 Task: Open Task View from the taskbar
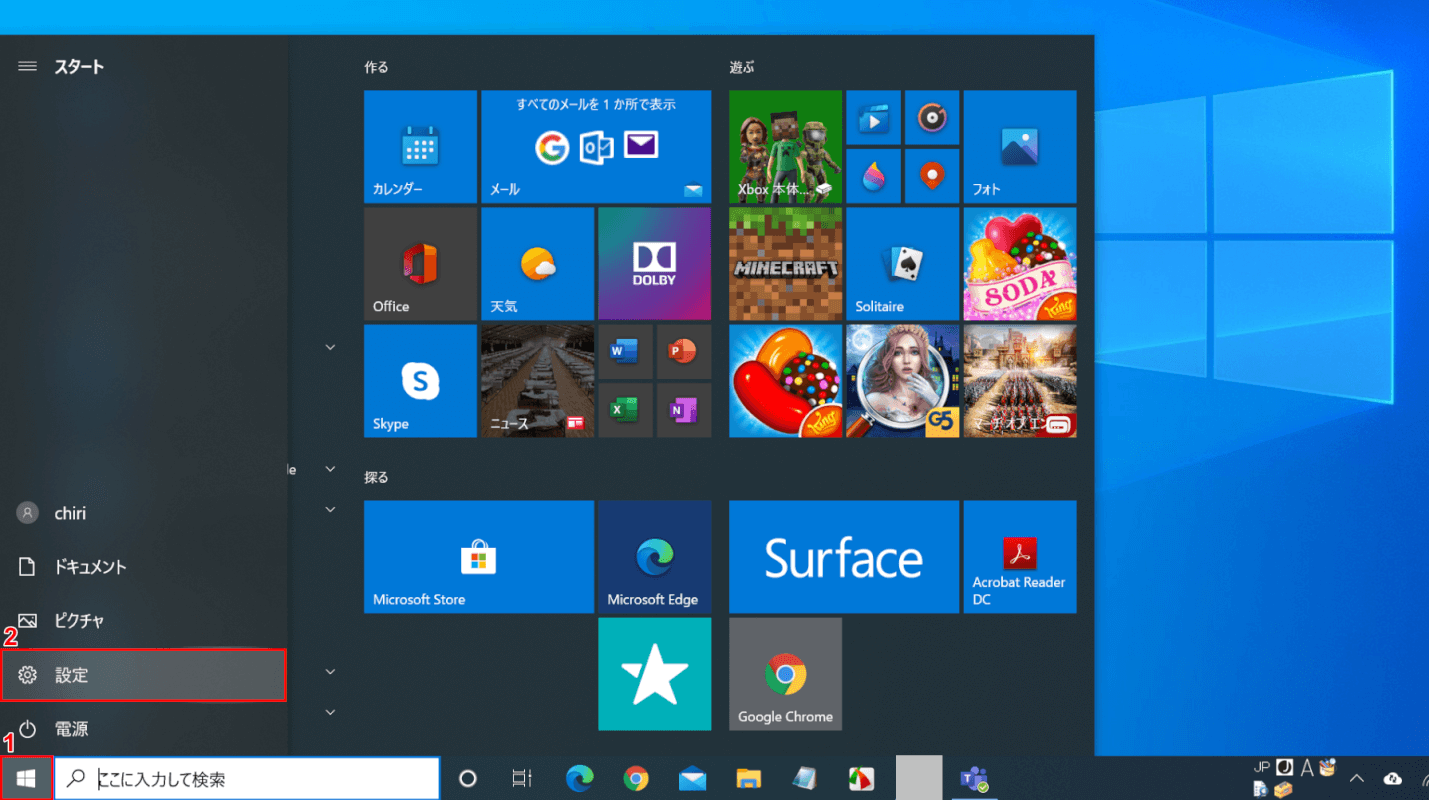(x=521, y=778)
